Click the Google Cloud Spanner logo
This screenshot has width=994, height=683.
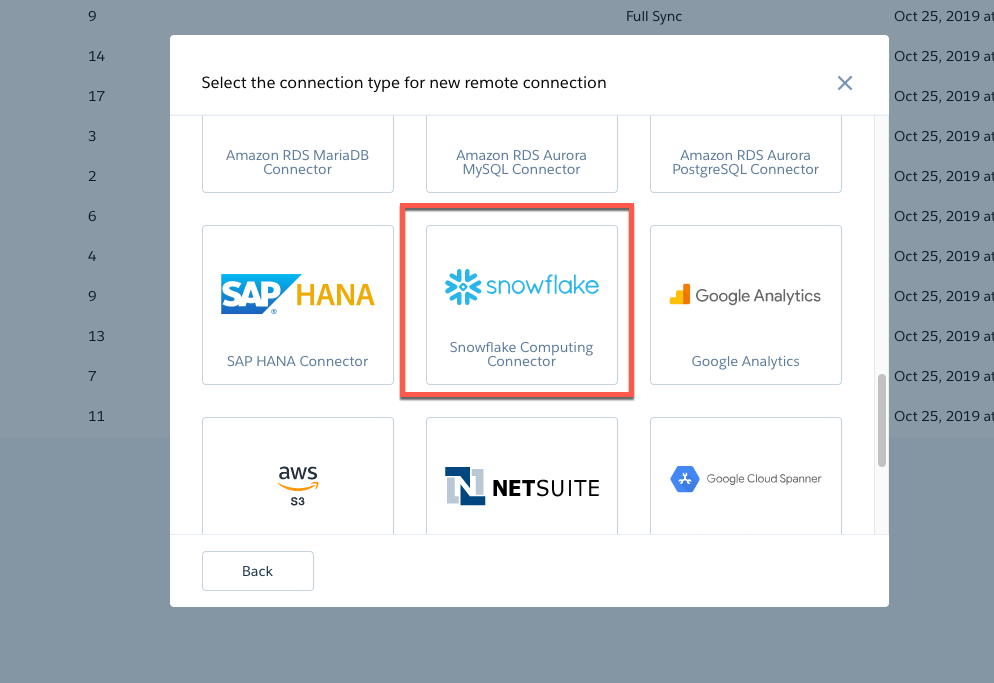click(745, 479)
